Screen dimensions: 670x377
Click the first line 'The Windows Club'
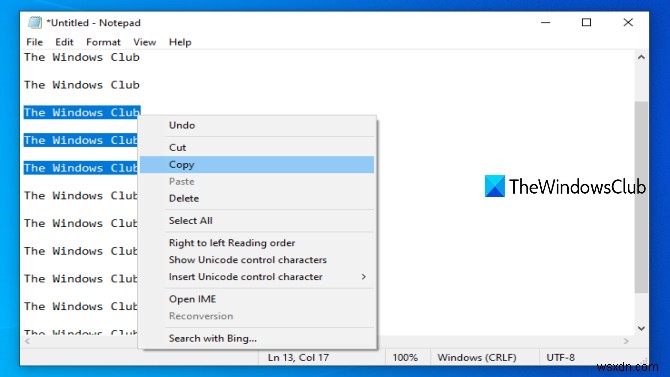coord(82,57)
